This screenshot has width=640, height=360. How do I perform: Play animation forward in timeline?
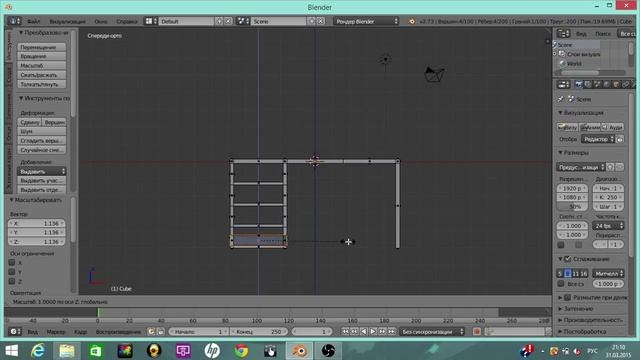[373, 332]
